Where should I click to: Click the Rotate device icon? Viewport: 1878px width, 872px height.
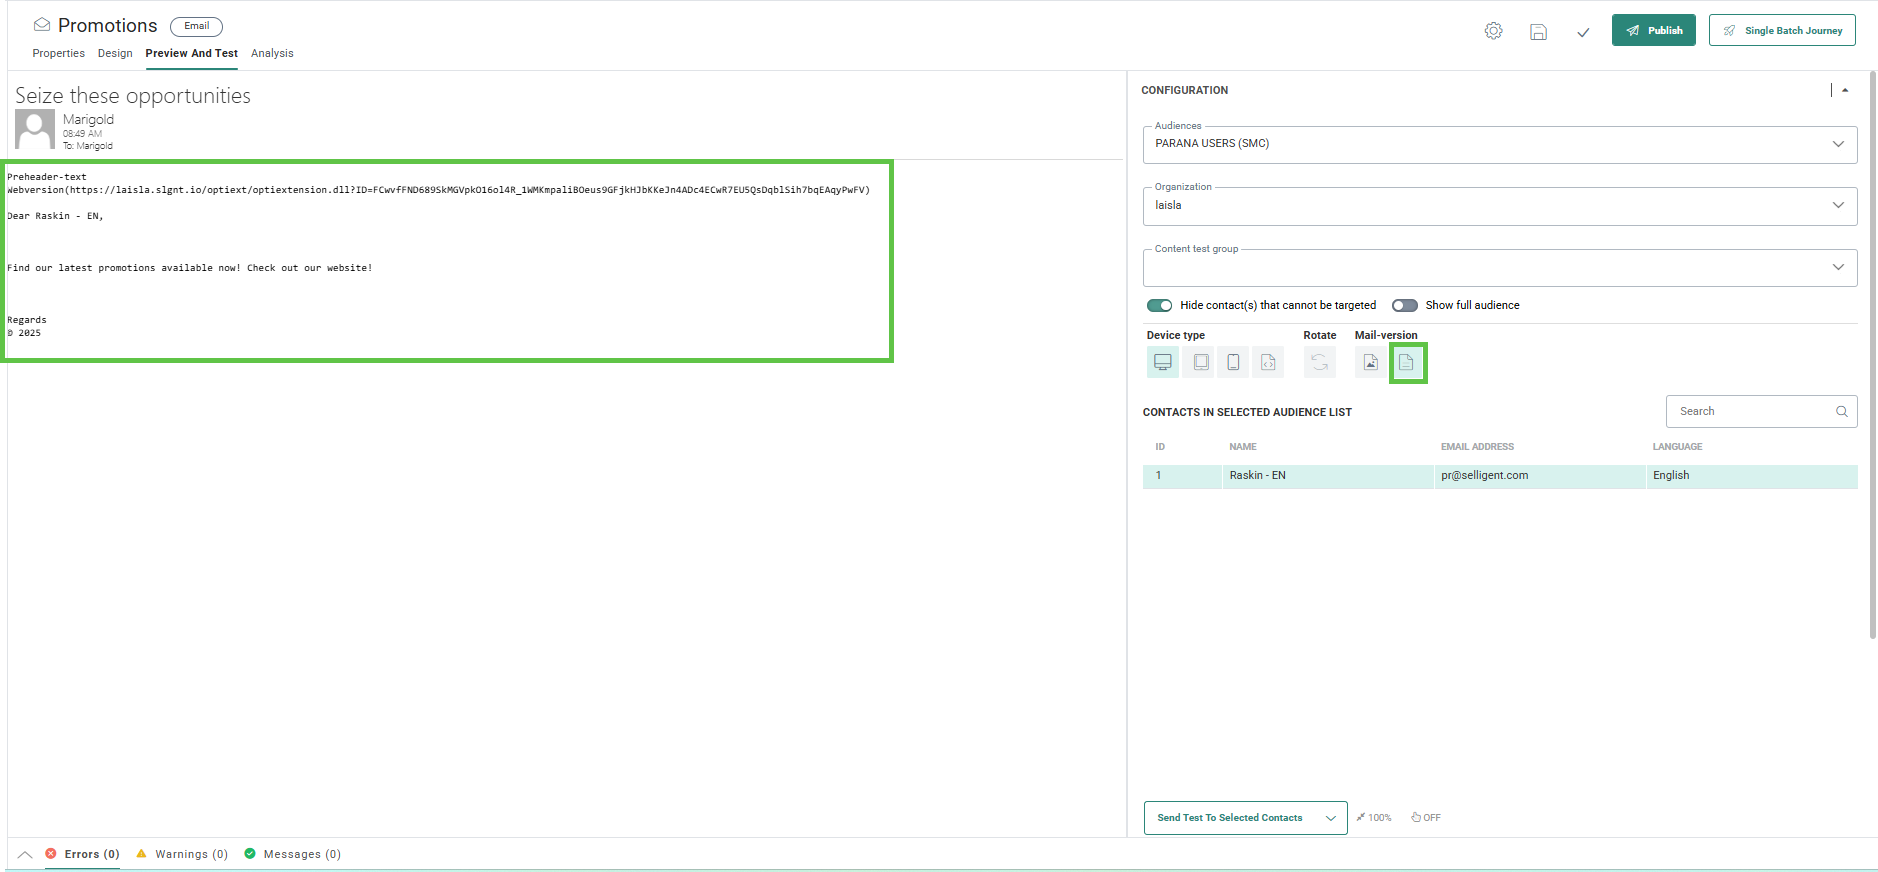point(1319,362)
